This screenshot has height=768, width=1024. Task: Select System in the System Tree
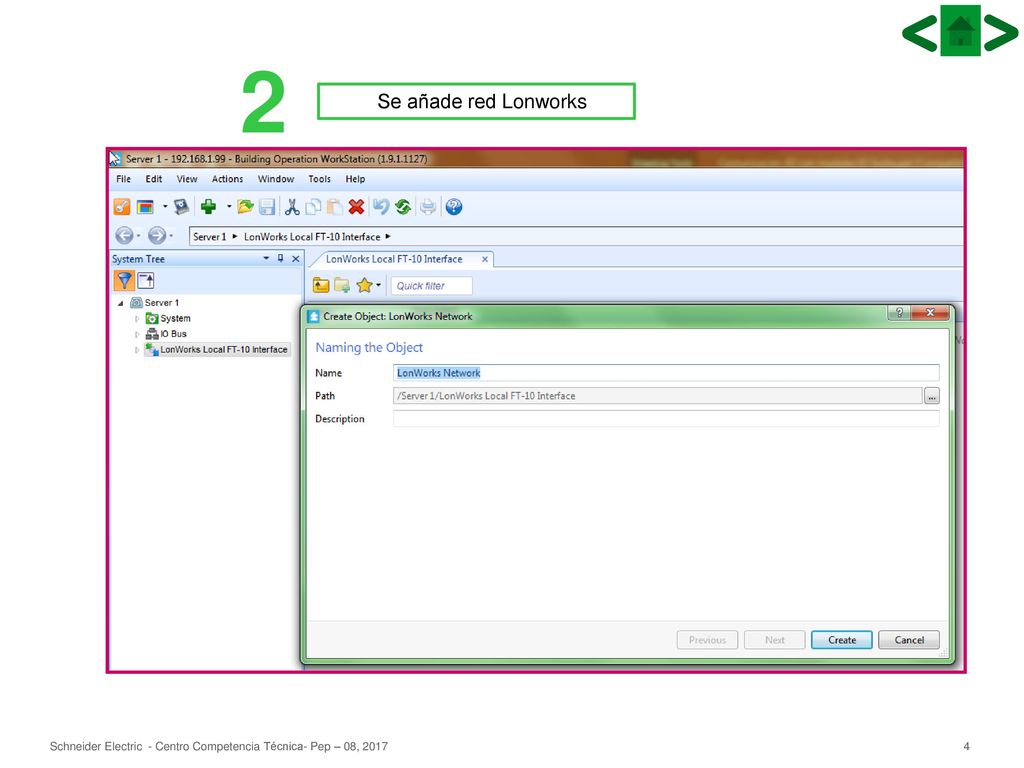(x=175, y=319)
